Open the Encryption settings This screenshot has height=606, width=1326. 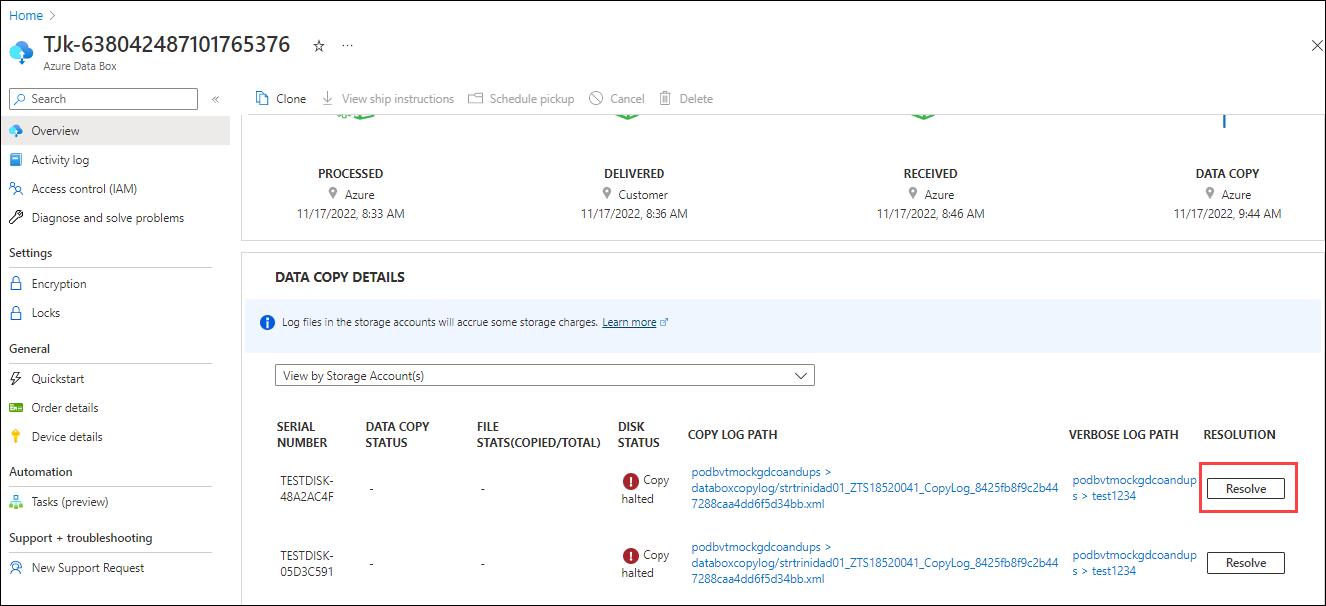pos(57,283)
